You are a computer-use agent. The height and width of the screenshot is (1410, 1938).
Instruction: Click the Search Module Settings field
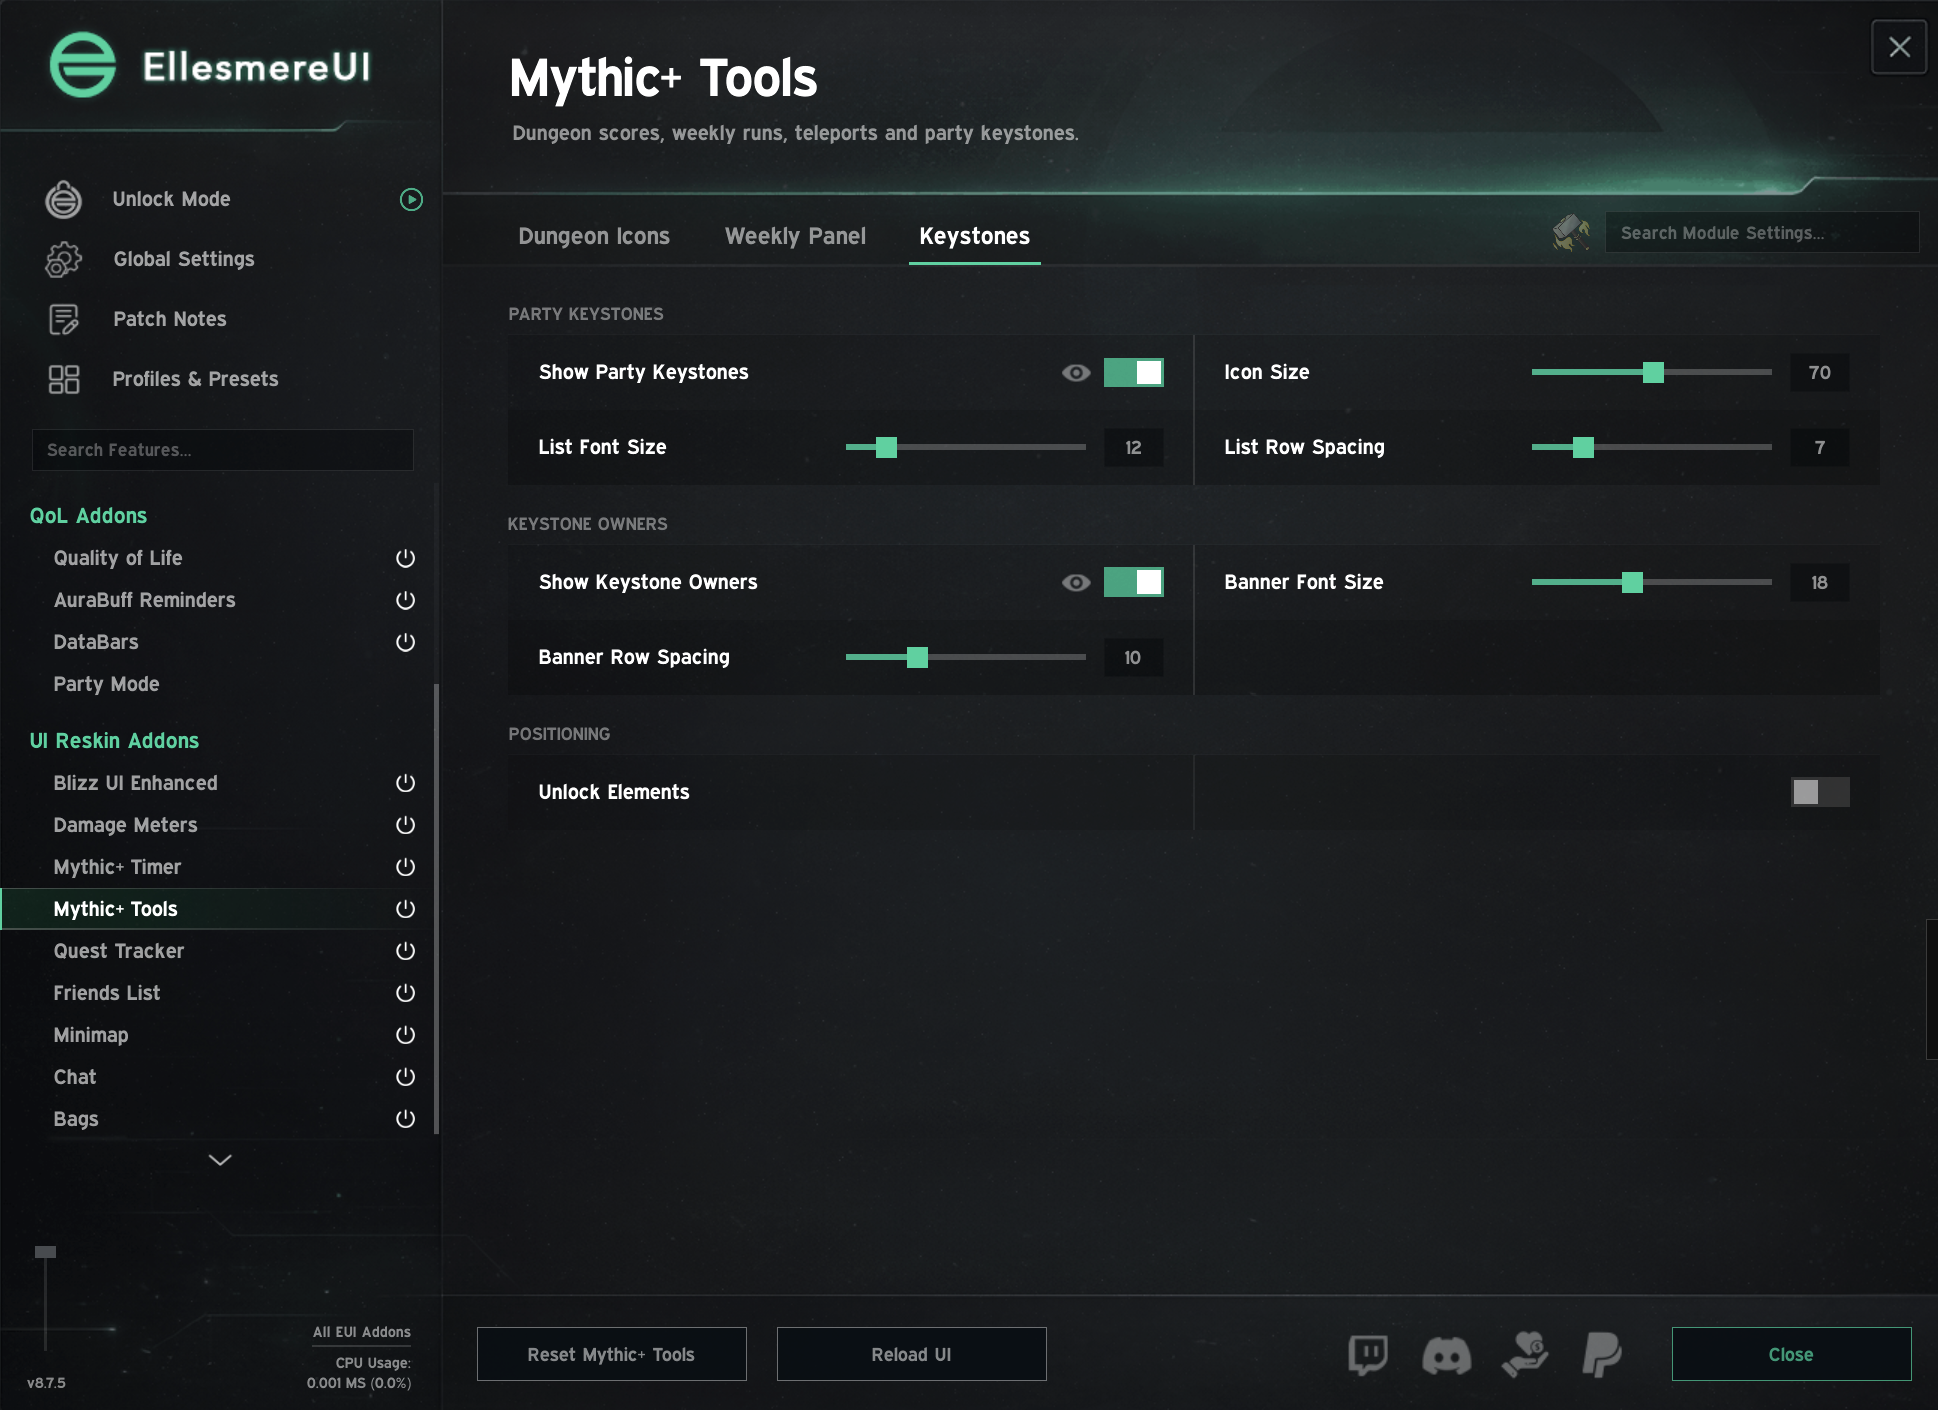(x=1761, y=233)
